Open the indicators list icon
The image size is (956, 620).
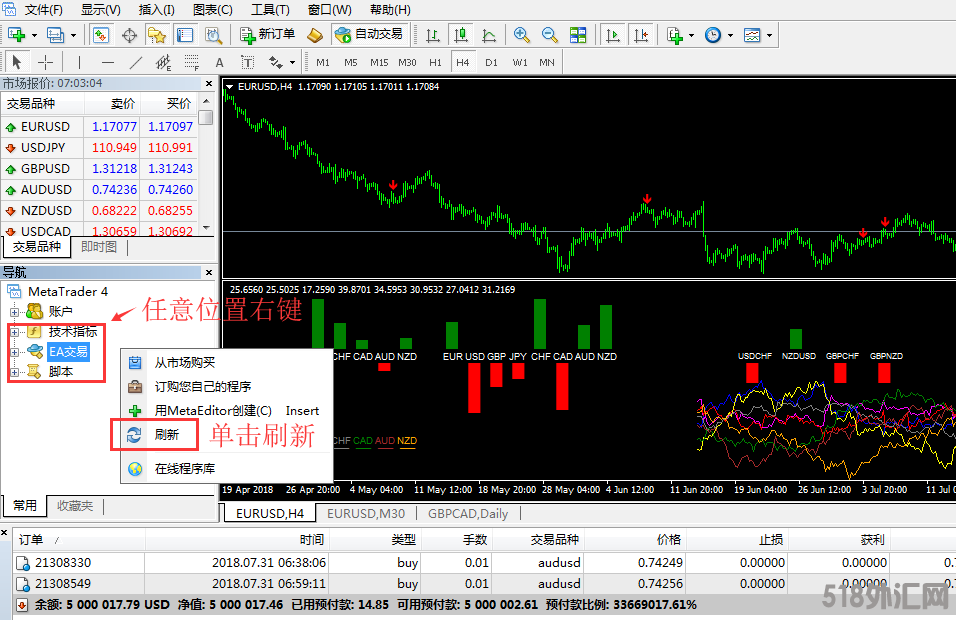point(674,35)
